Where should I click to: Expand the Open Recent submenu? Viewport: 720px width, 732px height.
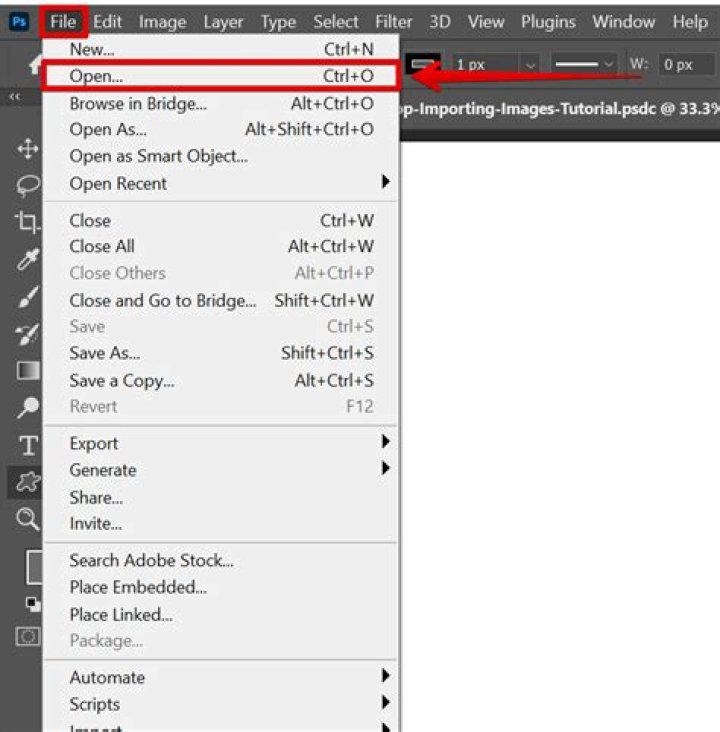(385, 183)
